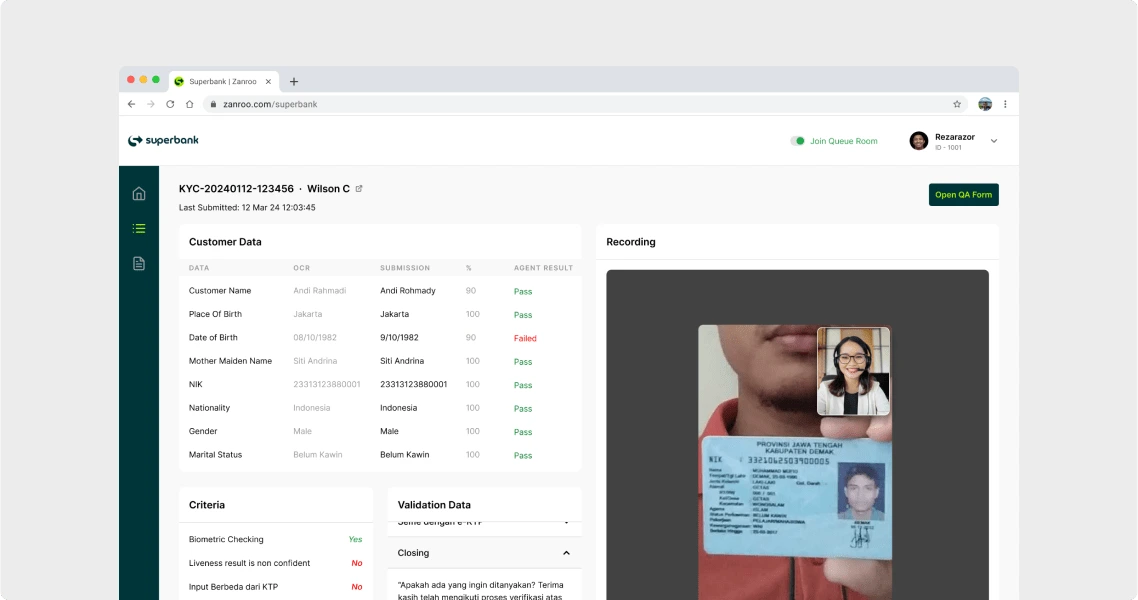Expand Rezarazor account dropdown
The height and width of the screenshot is (600, 1138).
(x=994, y=141)
